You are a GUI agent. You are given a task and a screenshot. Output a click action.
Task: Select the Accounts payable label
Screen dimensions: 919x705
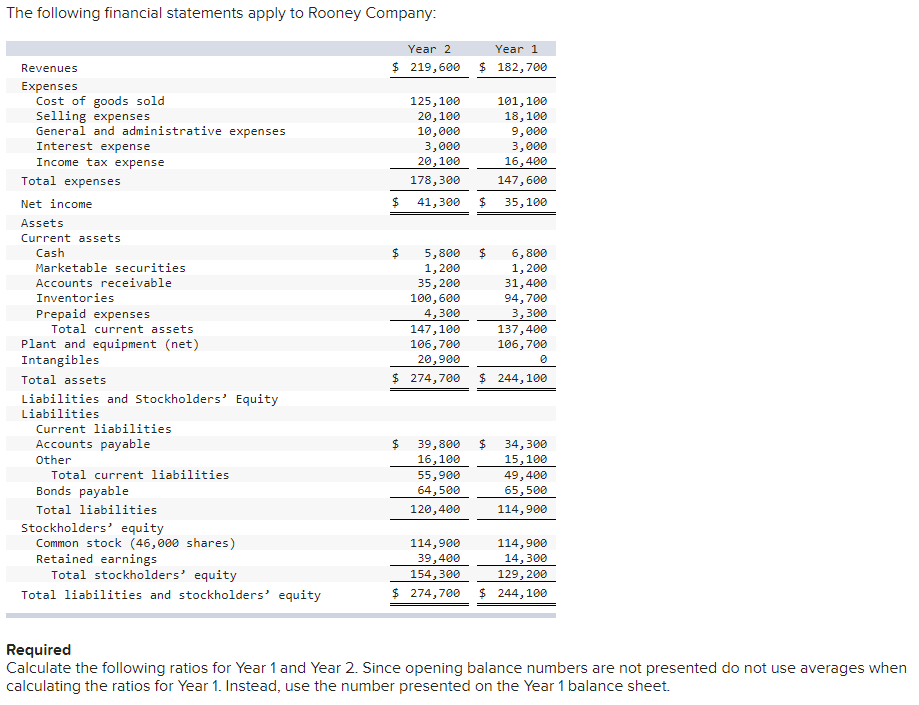tap(93, 444)
